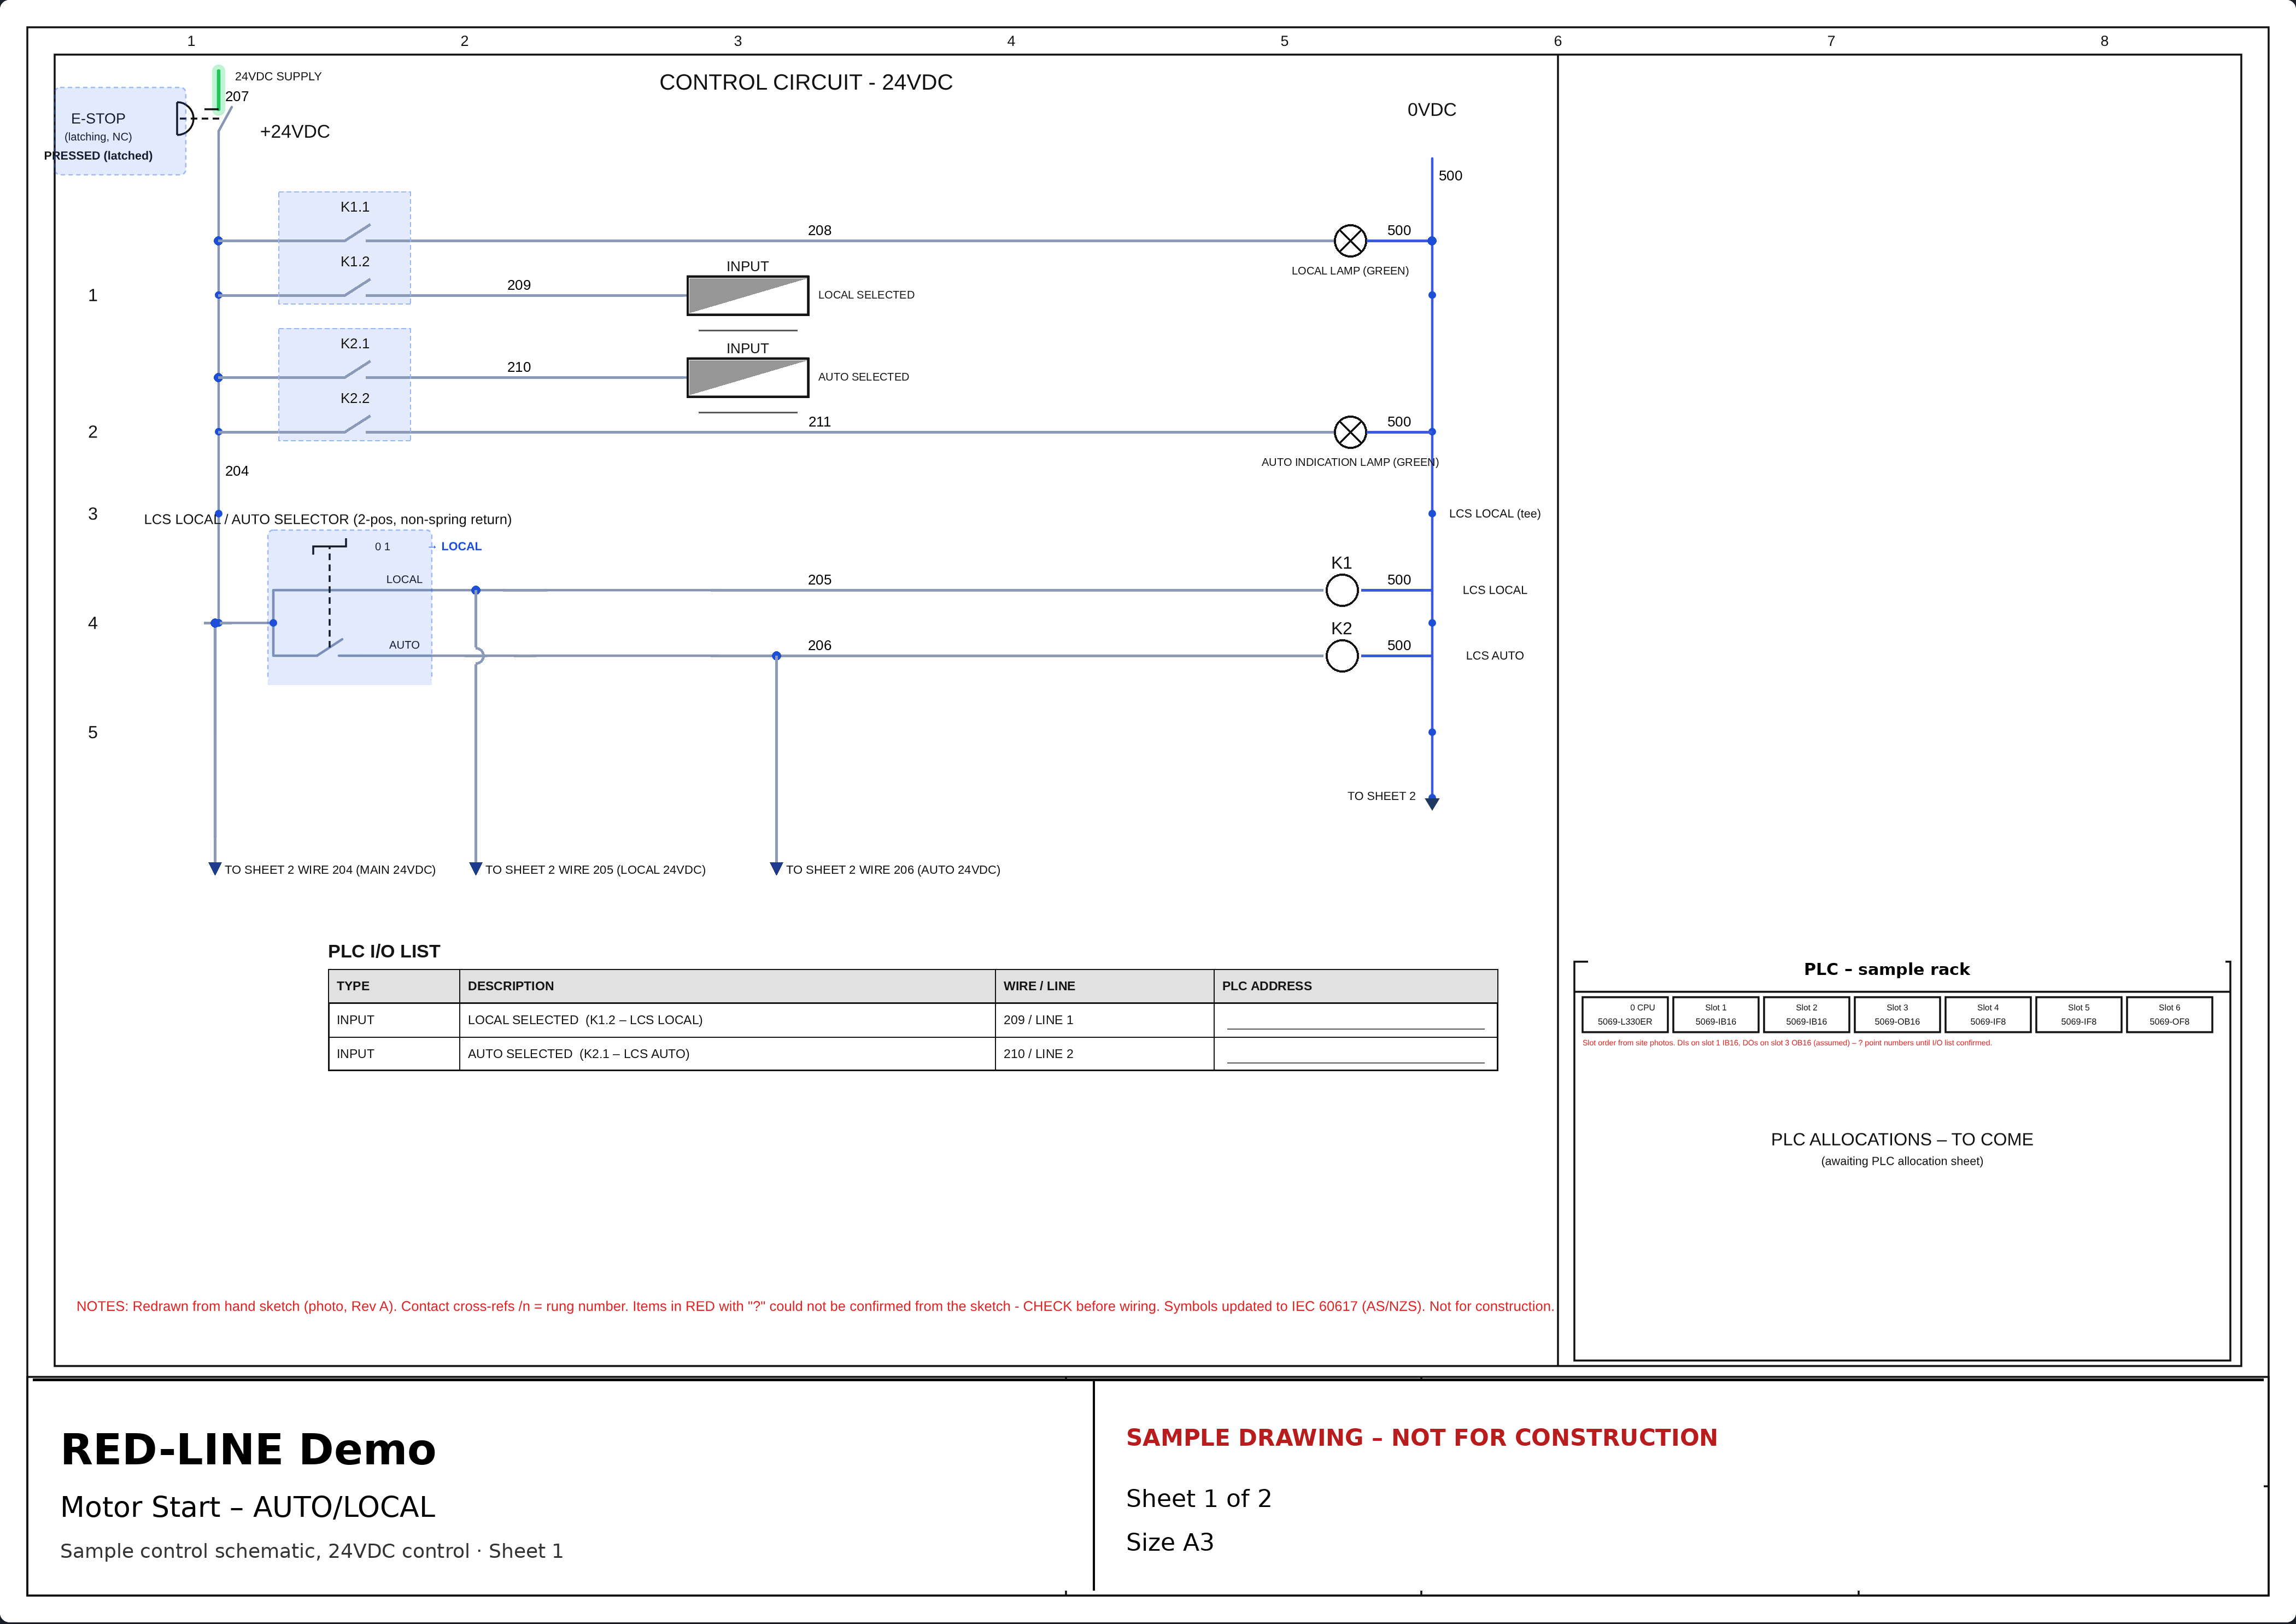The width and height of the screenshot is (2296, 1624).
Task: Click 'CONTROL CIRCUIT - 24VDC' heading
Action: [806, 82]
